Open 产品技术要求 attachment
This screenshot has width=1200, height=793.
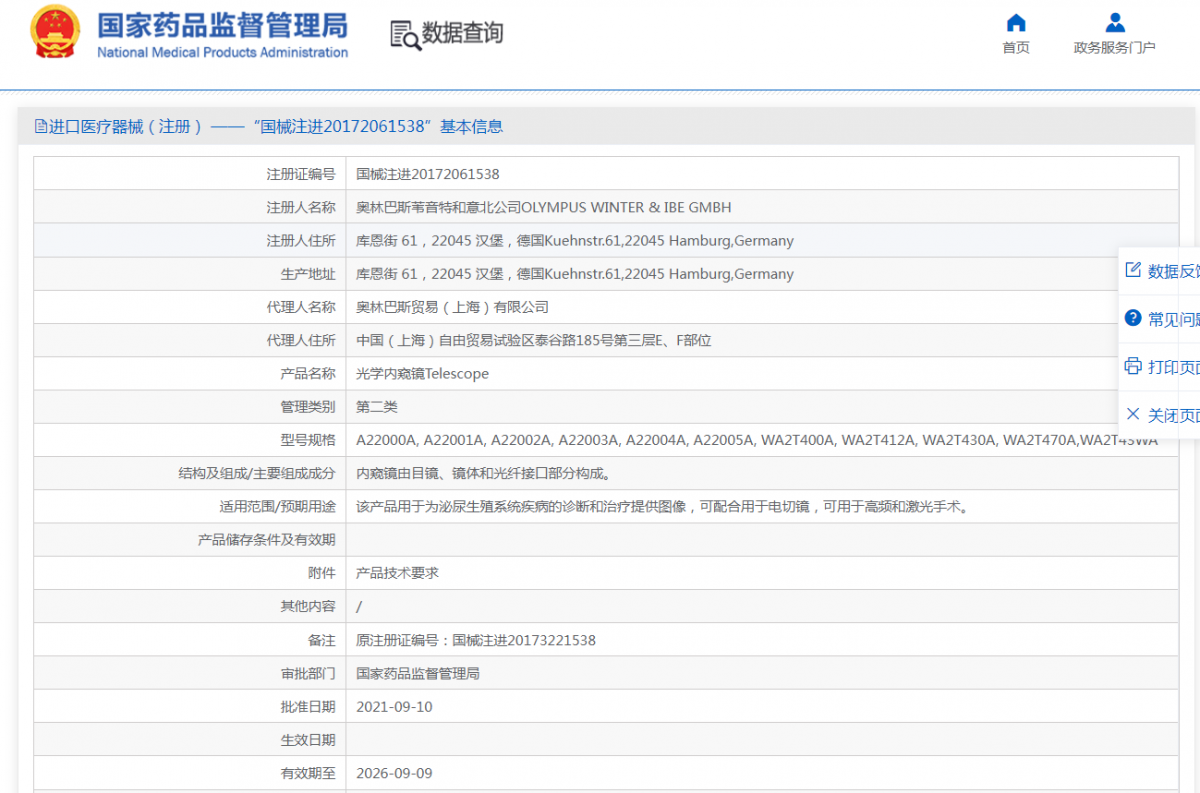pos(397,573)
